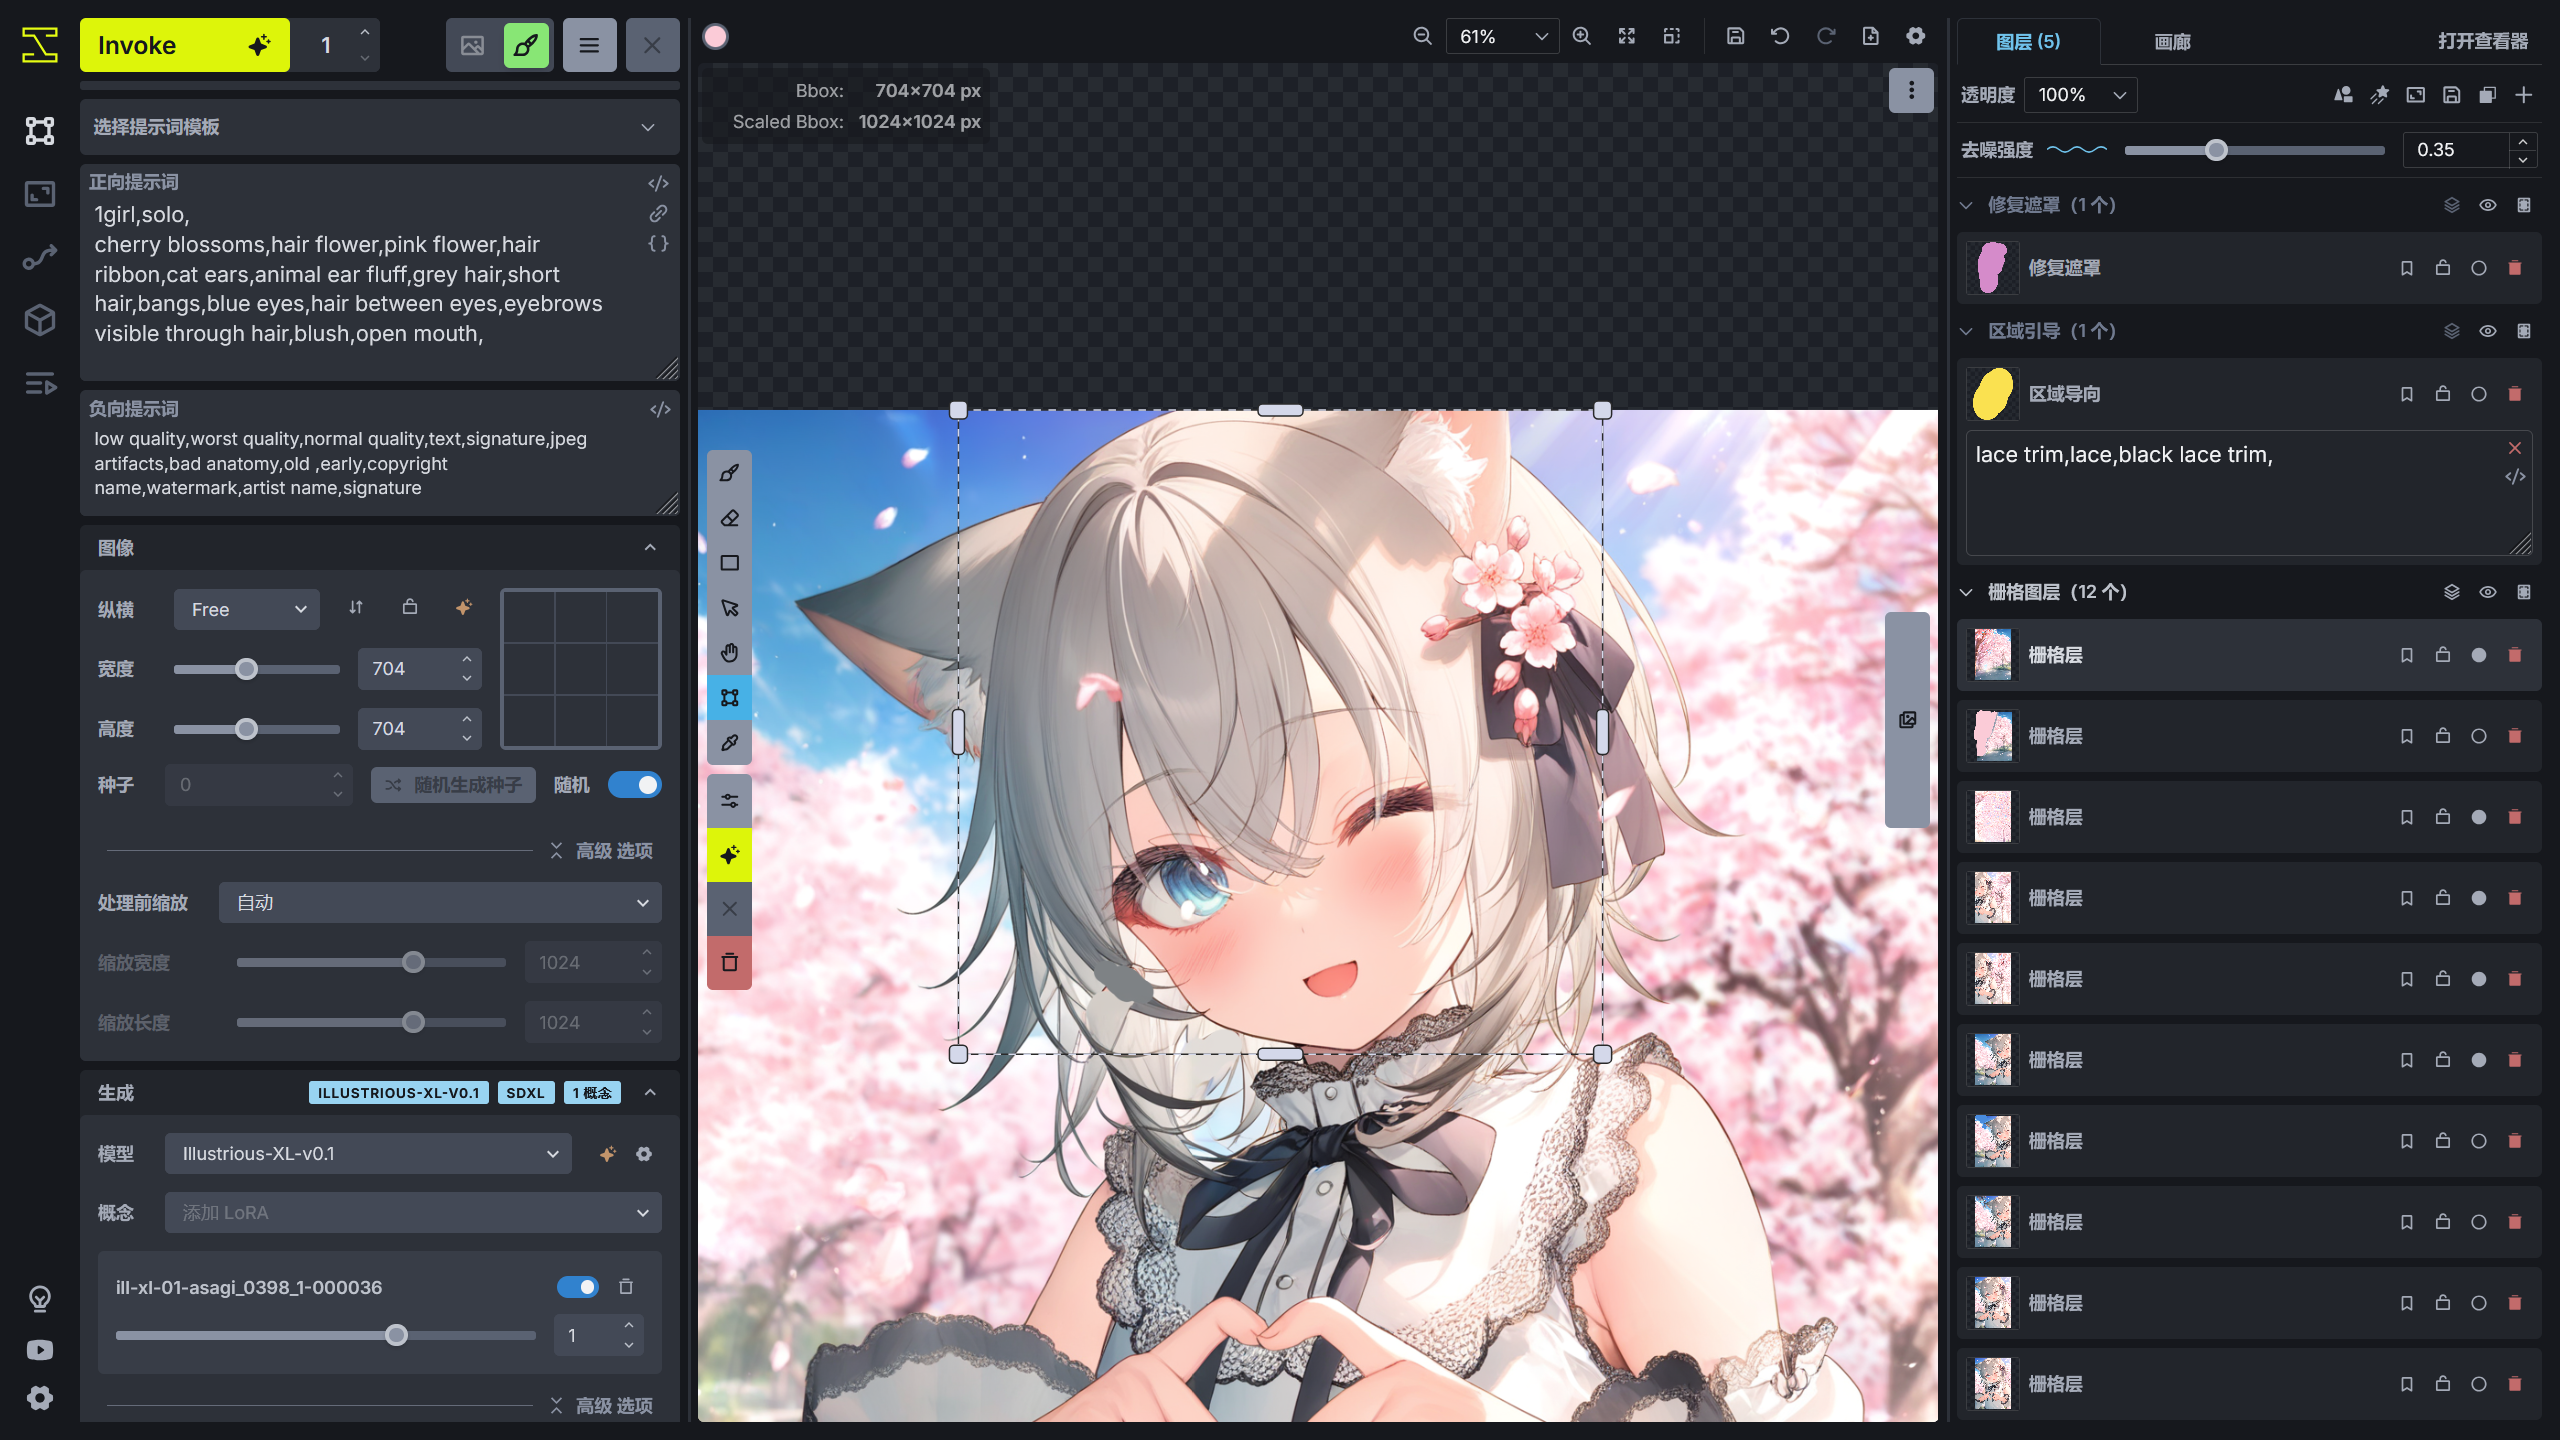Select the eraser tool
Image resolution: width=2560 pixels, height=1440 pixels.
click(x=730, y=518)
